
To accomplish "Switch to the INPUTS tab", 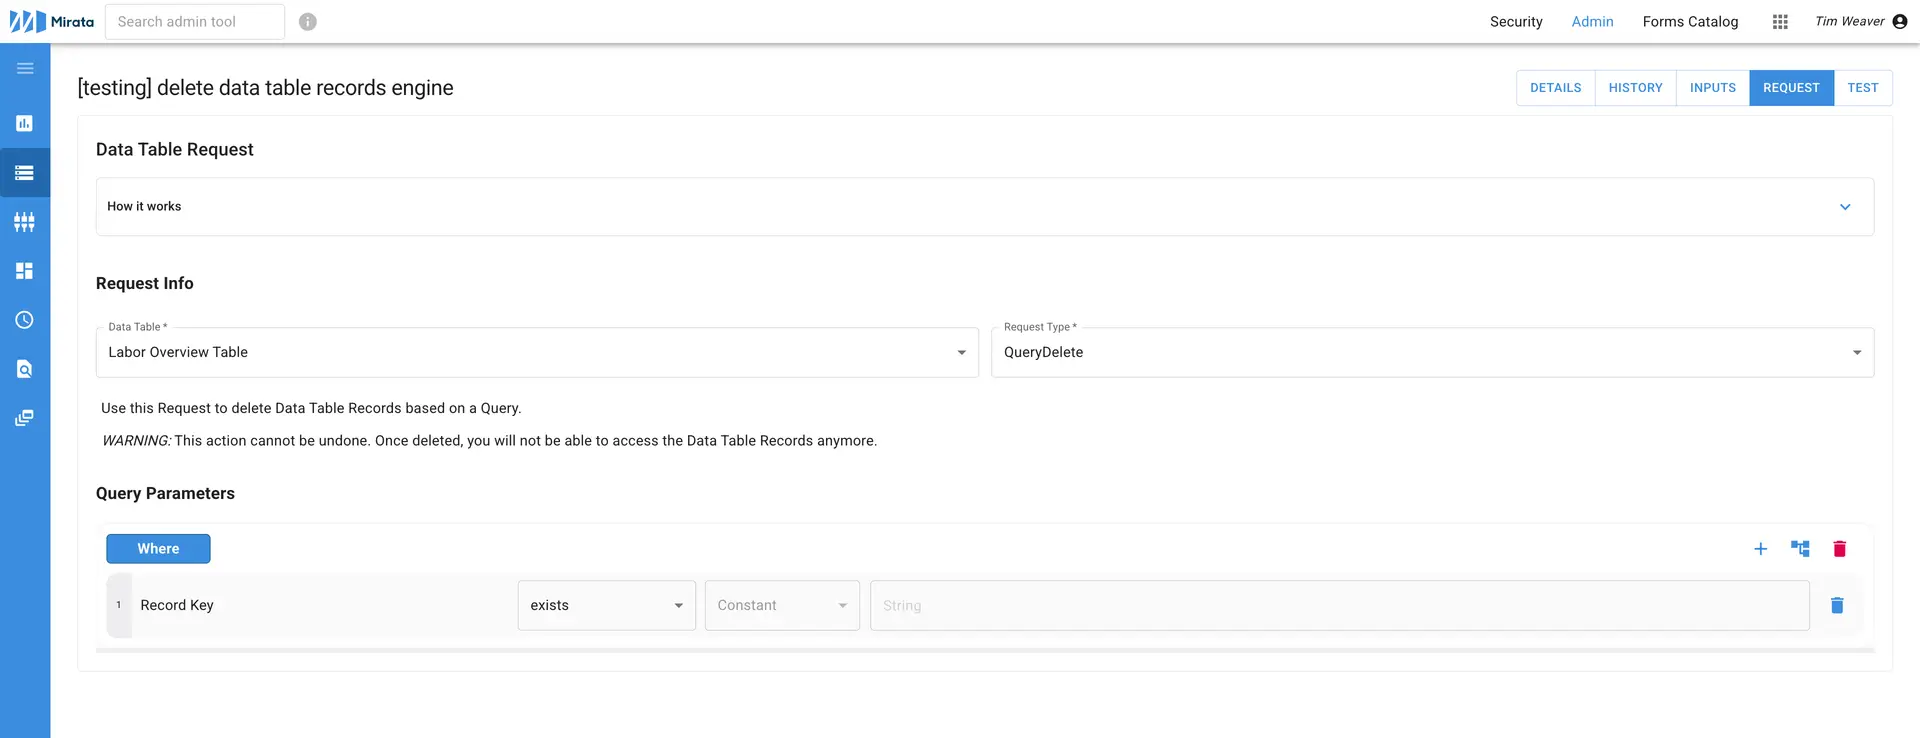I will (x=1712, y=88).
